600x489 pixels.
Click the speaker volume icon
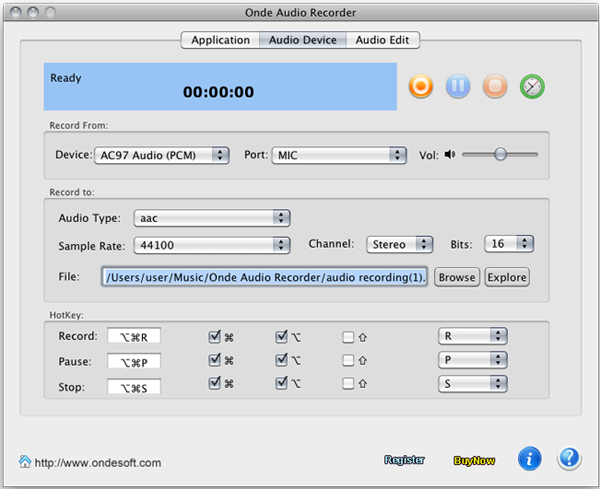pos(450,154)
